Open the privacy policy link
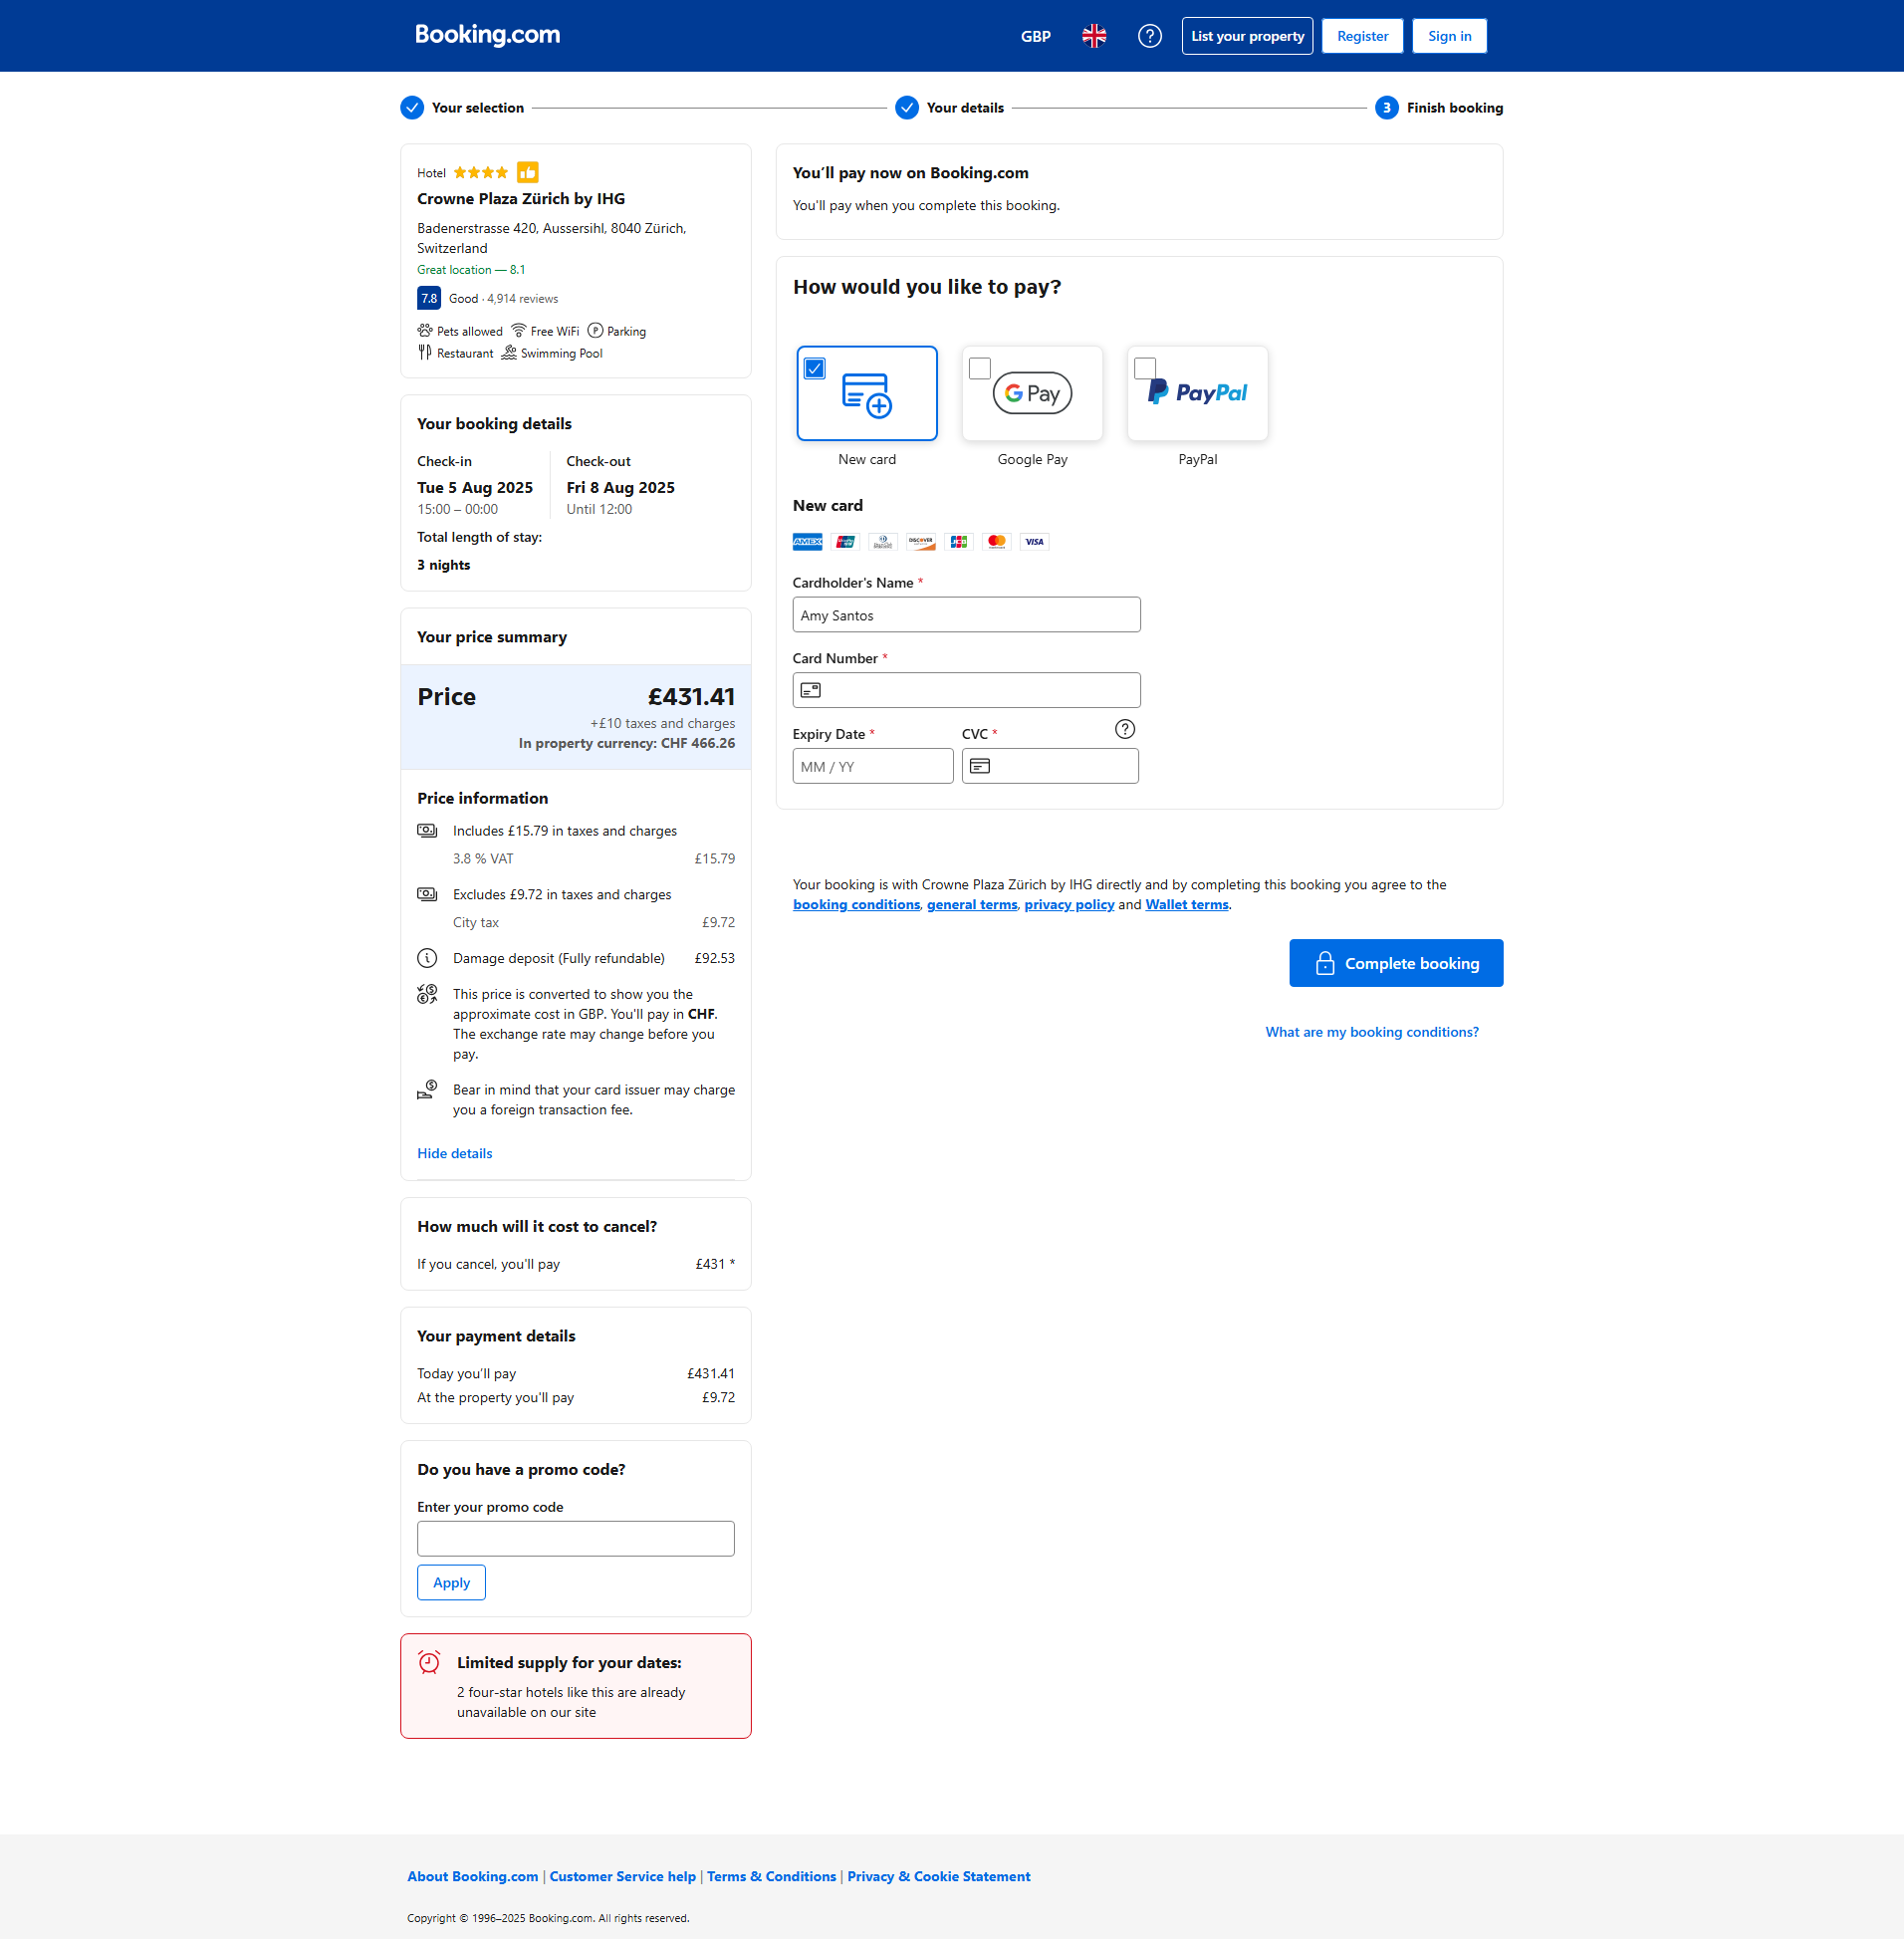The image size is (1904, 1939). point(1070,905)
